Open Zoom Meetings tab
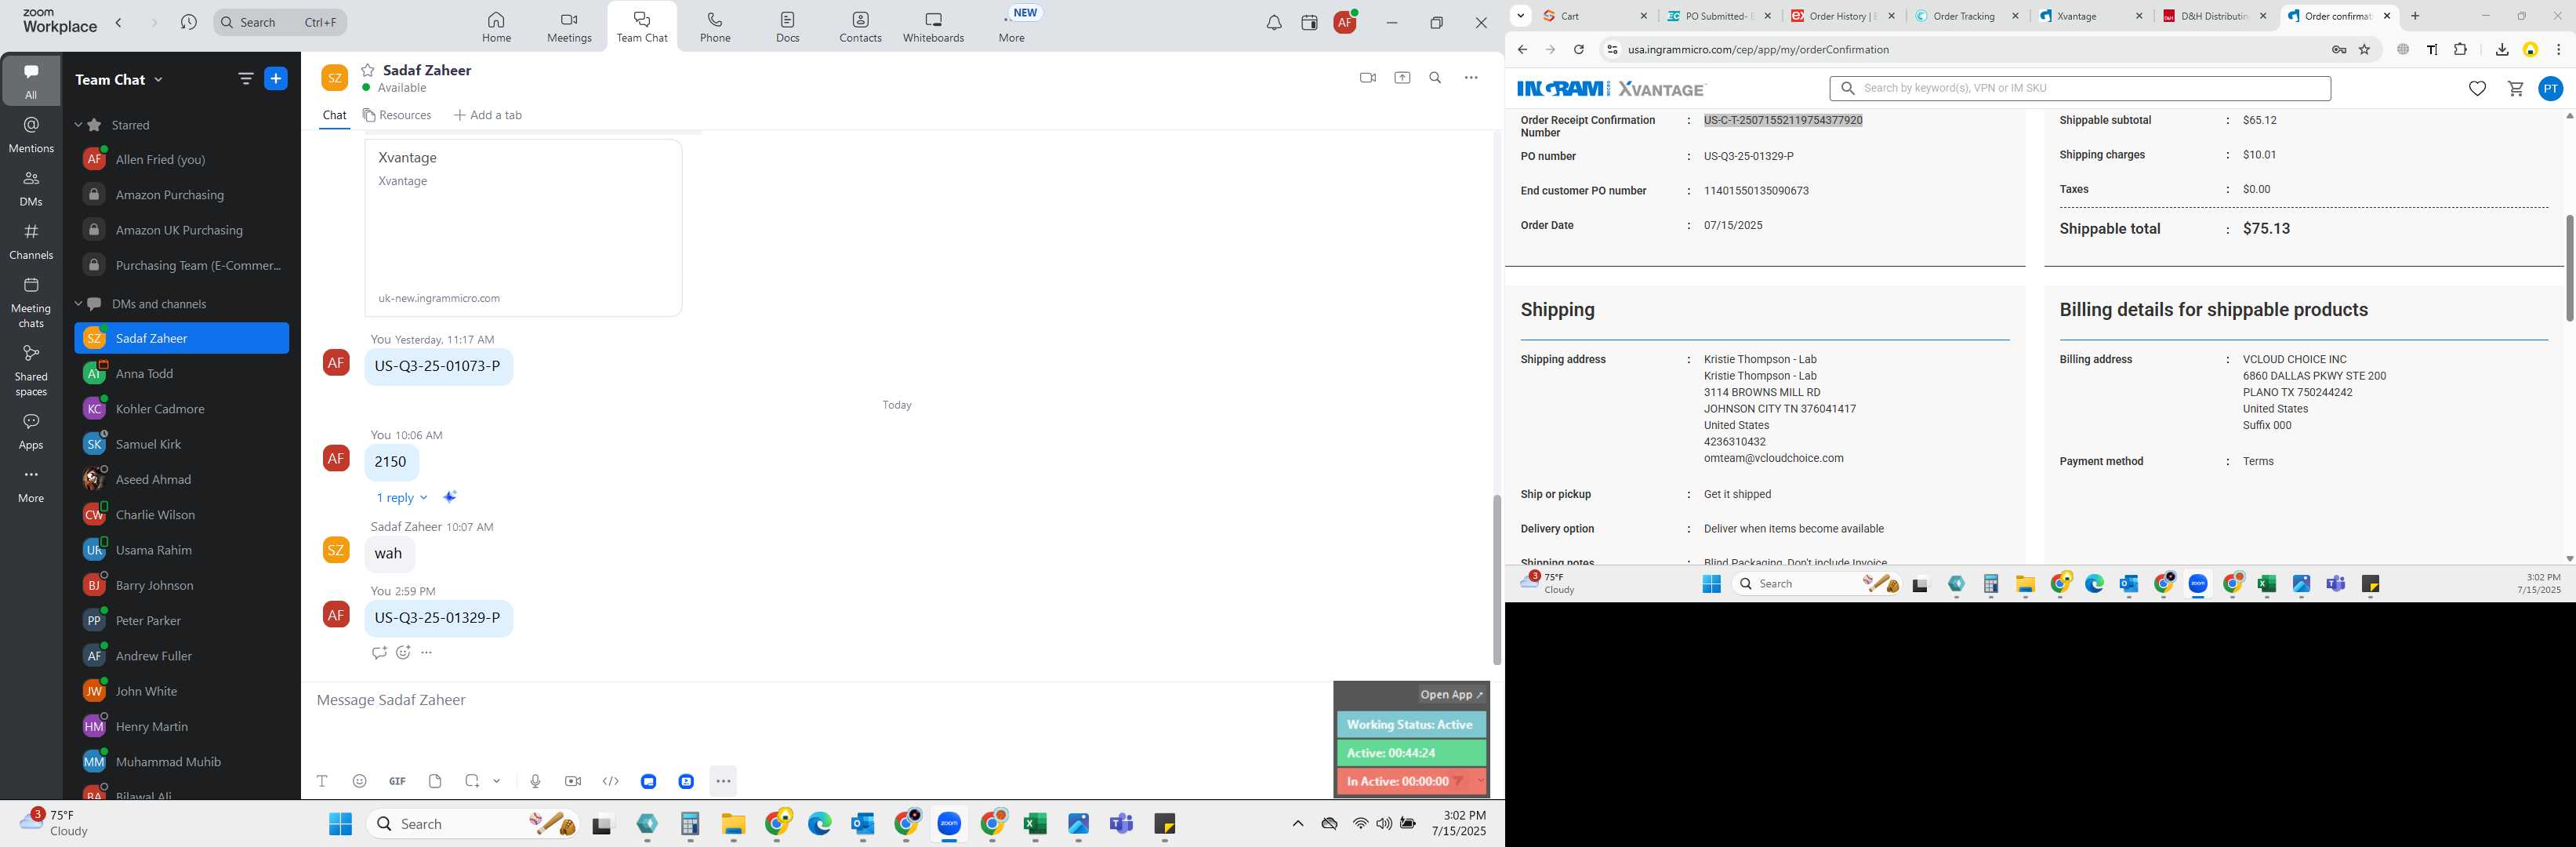2576x847 pixels. 569,27
